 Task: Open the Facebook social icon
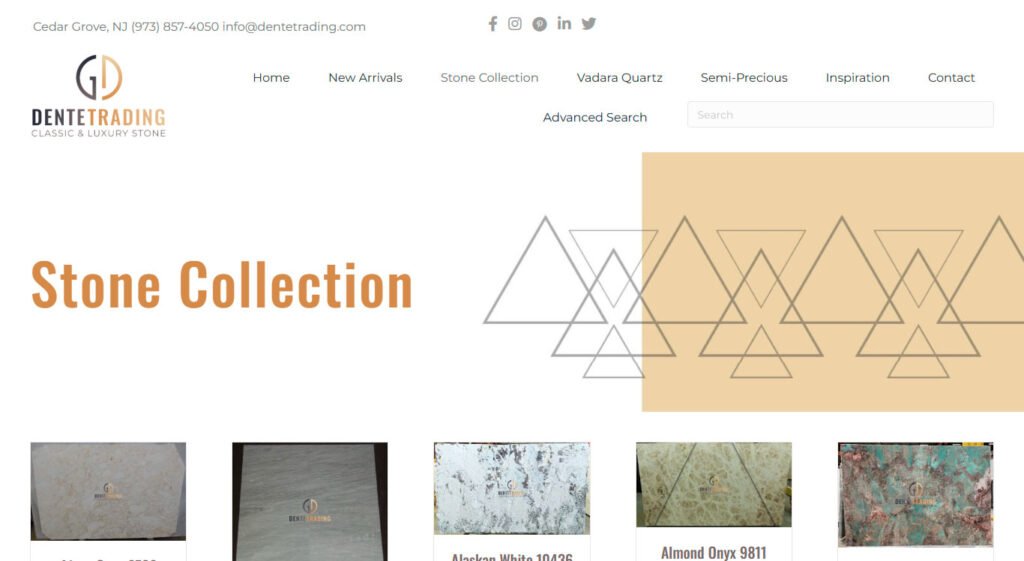(492, 24)
